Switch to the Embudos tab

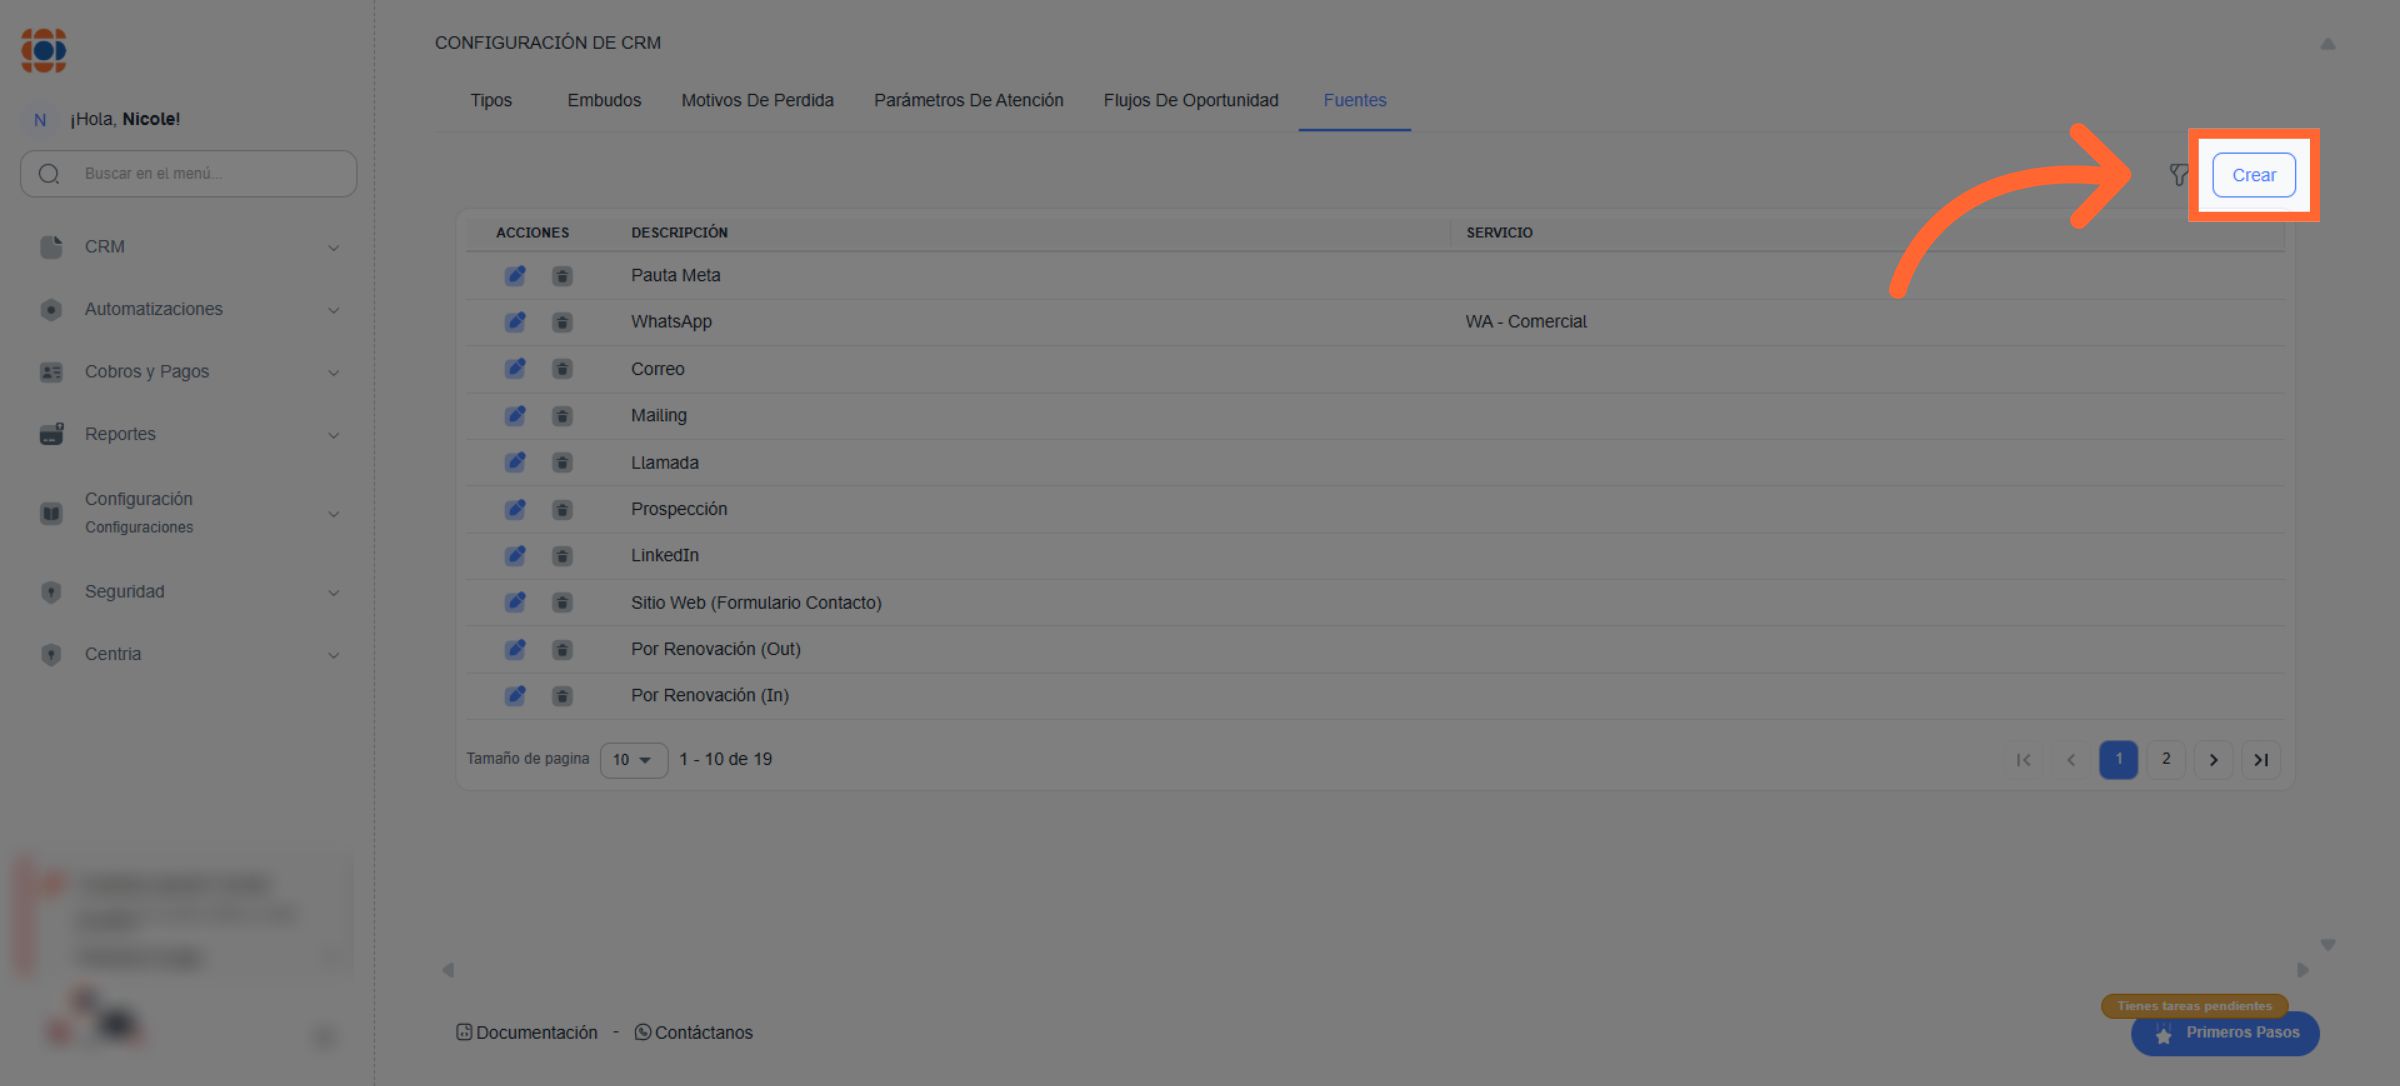click(604, 100)
